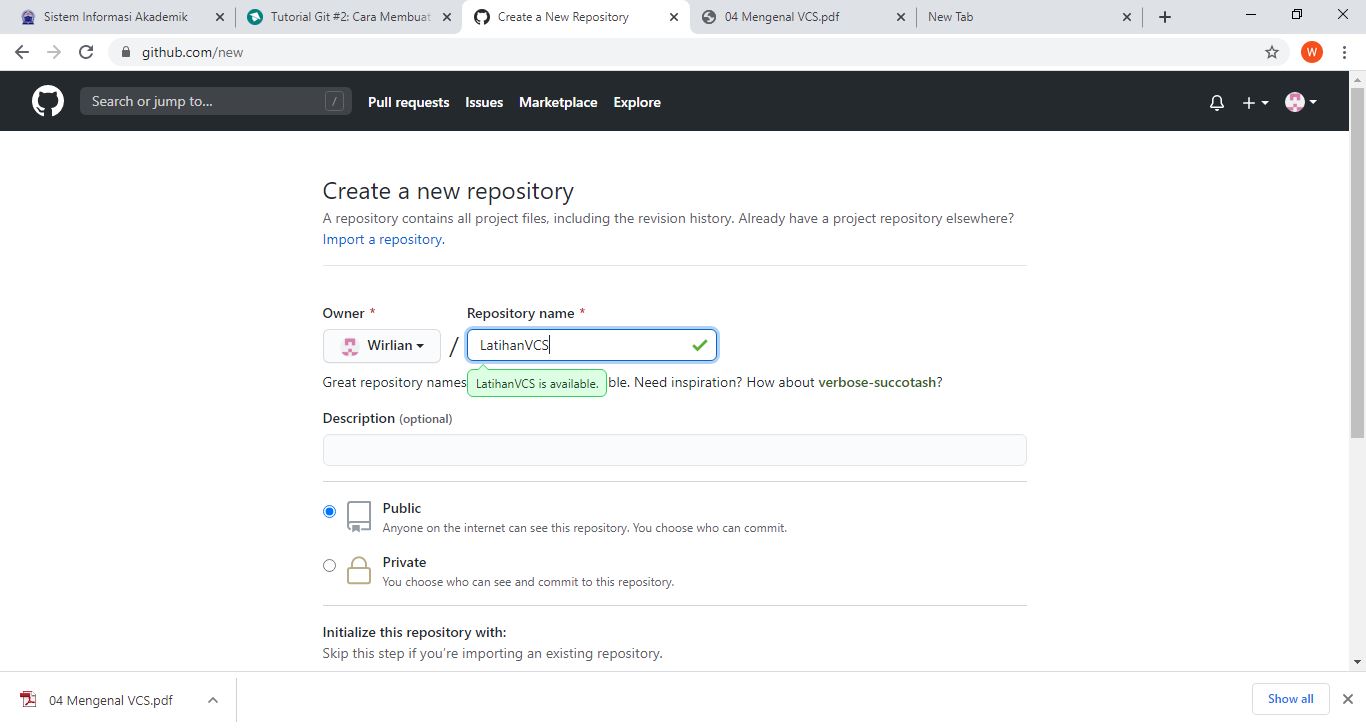Bookmark this page using the star icon
This screenshot has height=728, width=1366.
click(1270, 51)
